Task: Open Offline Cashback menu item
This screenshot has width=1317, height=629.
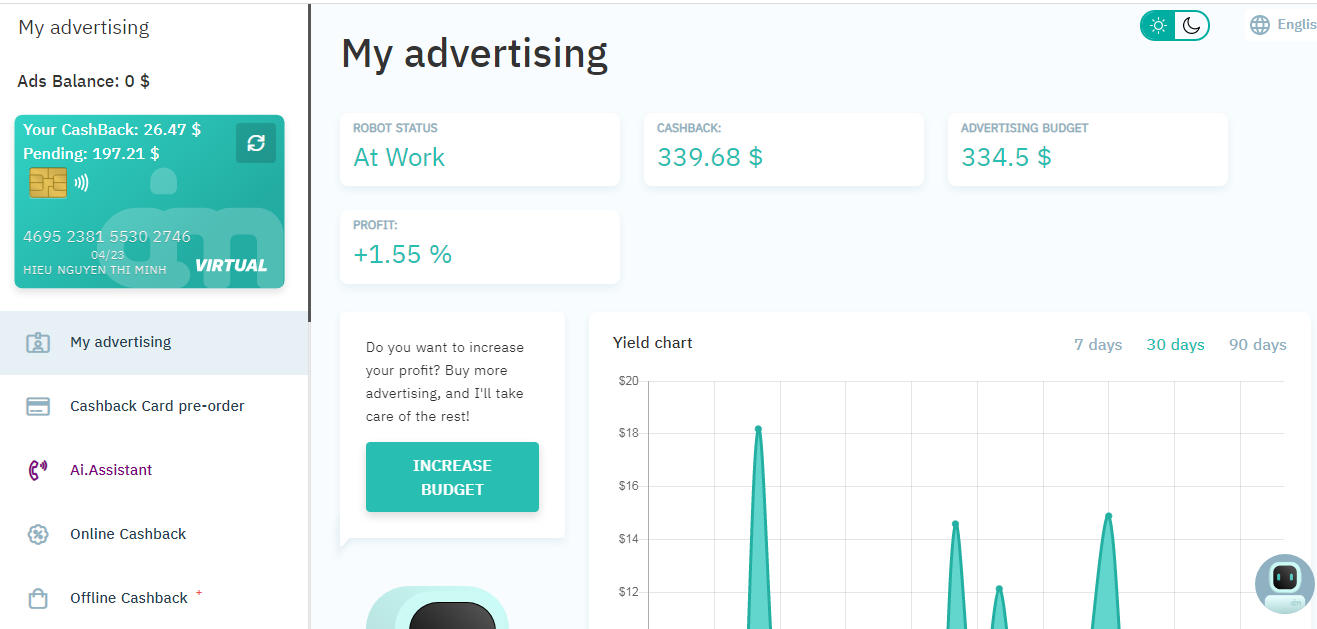Action: tap(154, 599)
